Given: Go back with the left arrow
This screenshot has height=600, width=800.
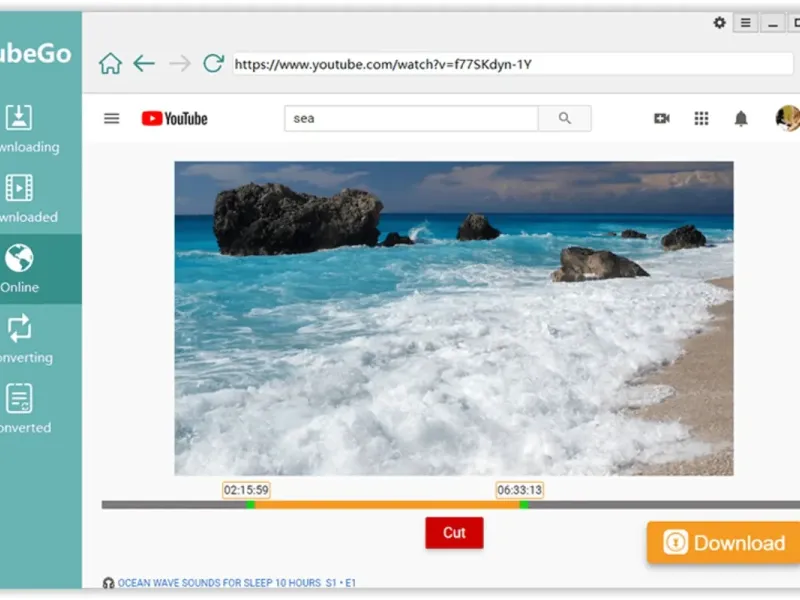Looking at the screenshot, I should (x=144, y=64).
